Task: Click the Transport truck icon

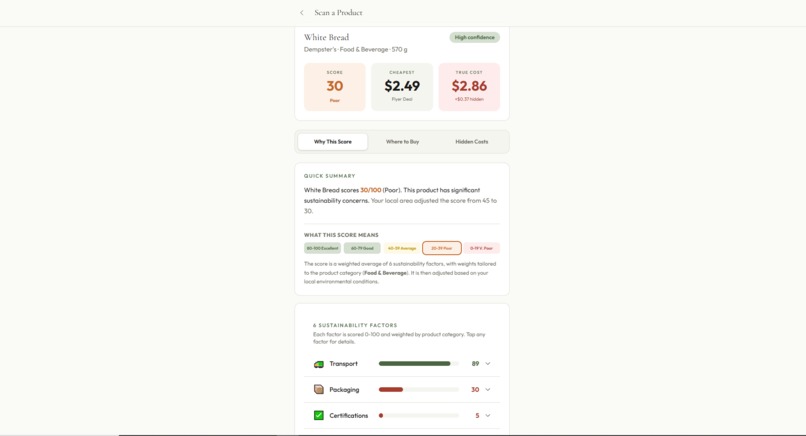Action: 319,364
